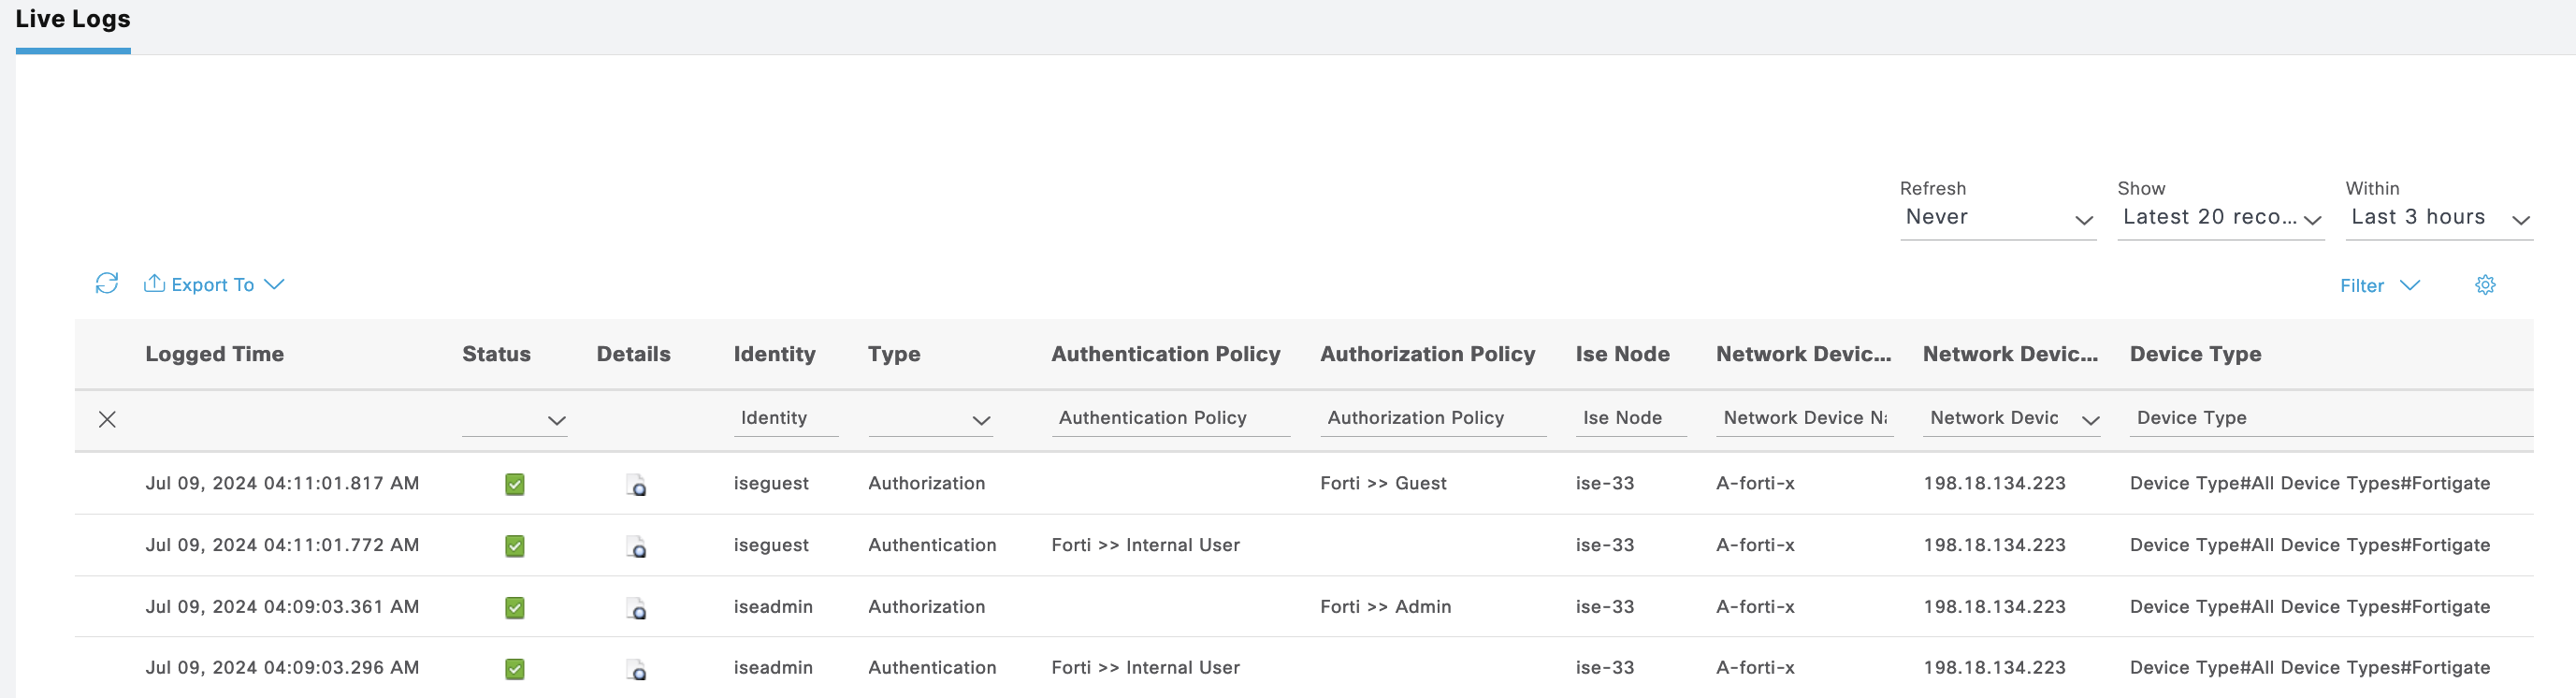Sort by Logged Time column header
The image size is (2576, 698).
pos(214,354)
